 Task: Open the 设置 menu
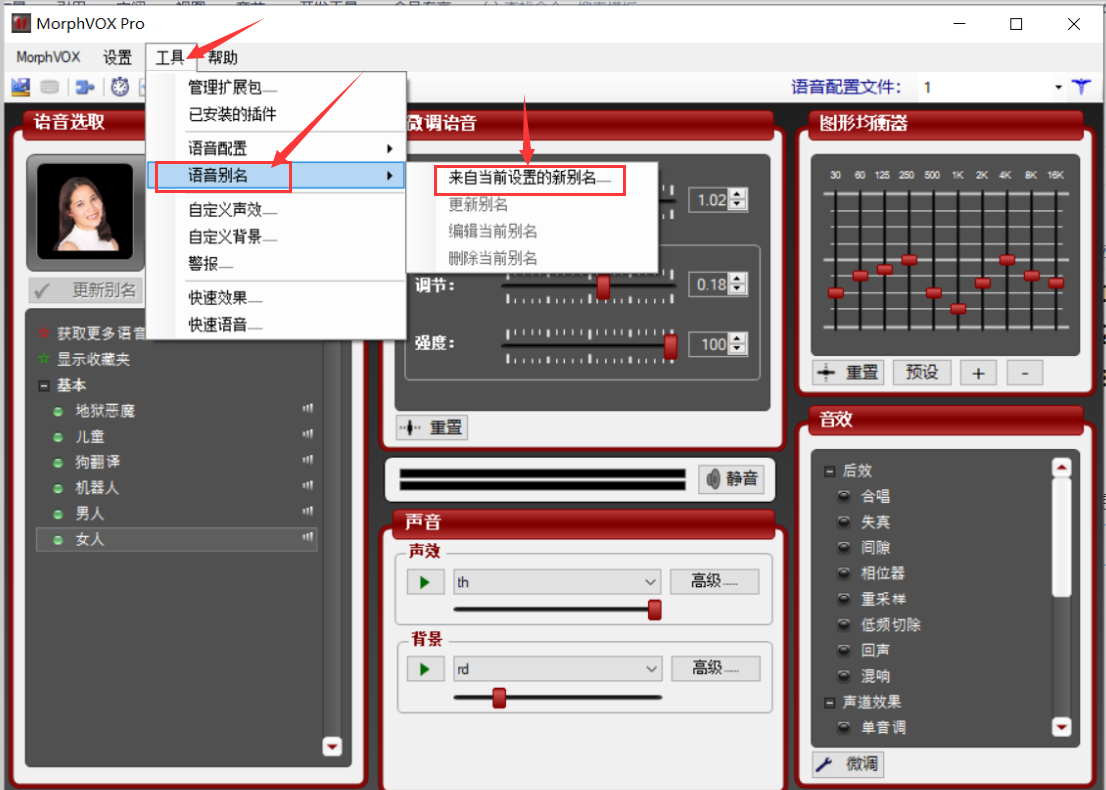[117, 57]
